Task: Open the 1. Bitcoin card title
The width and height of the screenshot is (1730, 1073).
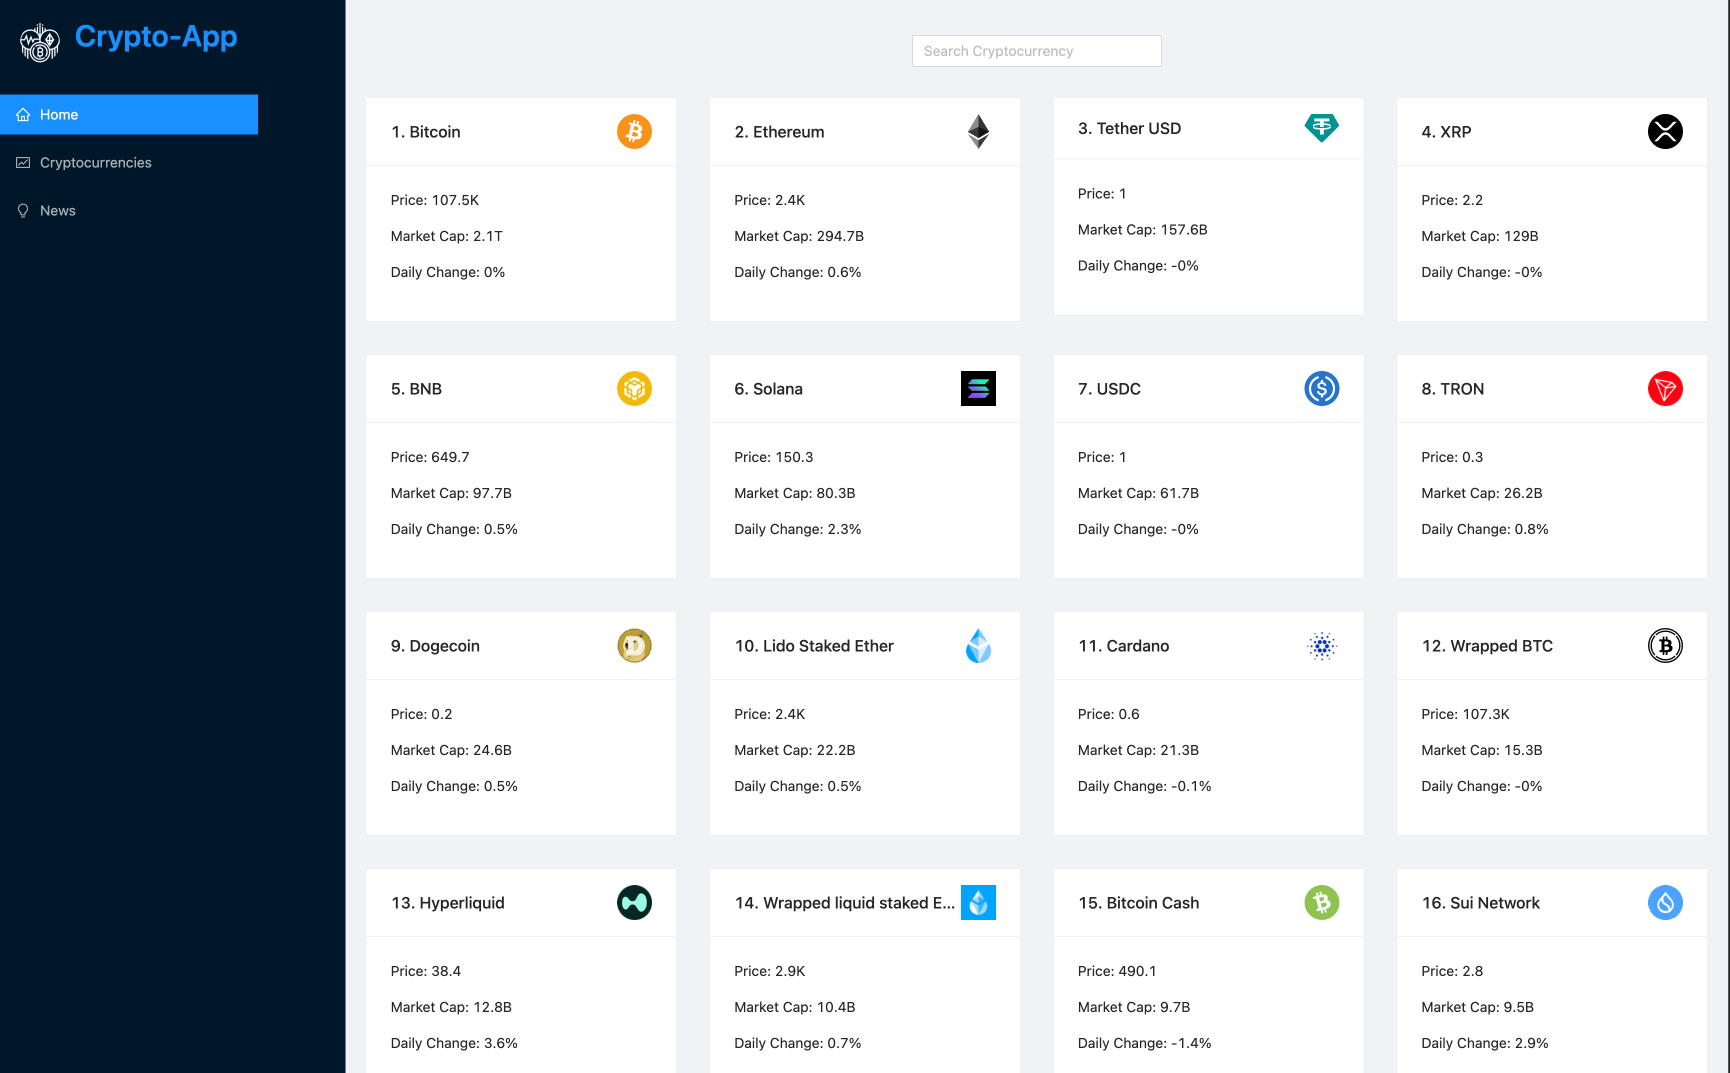Action: [x=426, y=132]
